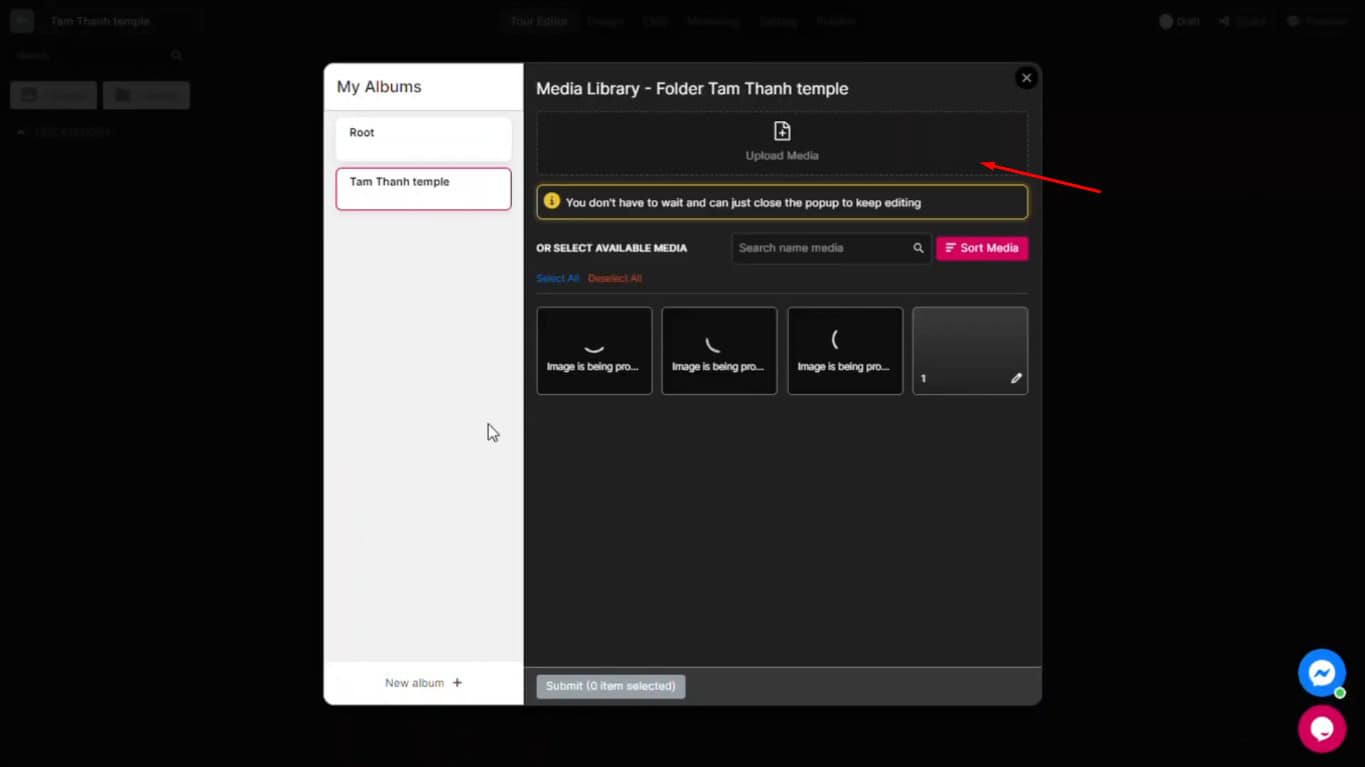Screen dimensions: 1365x767
Task: Add a new album with the plus icon
Action: coord(457,683)
